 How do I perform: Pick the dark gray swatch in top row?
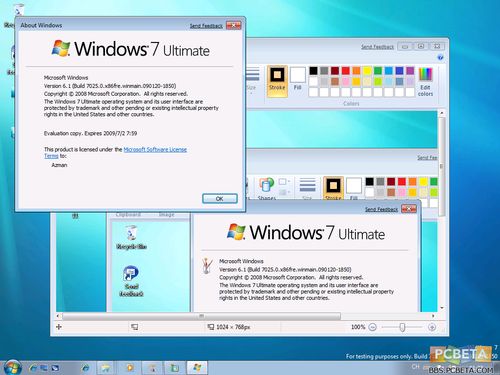pos(324,71)
